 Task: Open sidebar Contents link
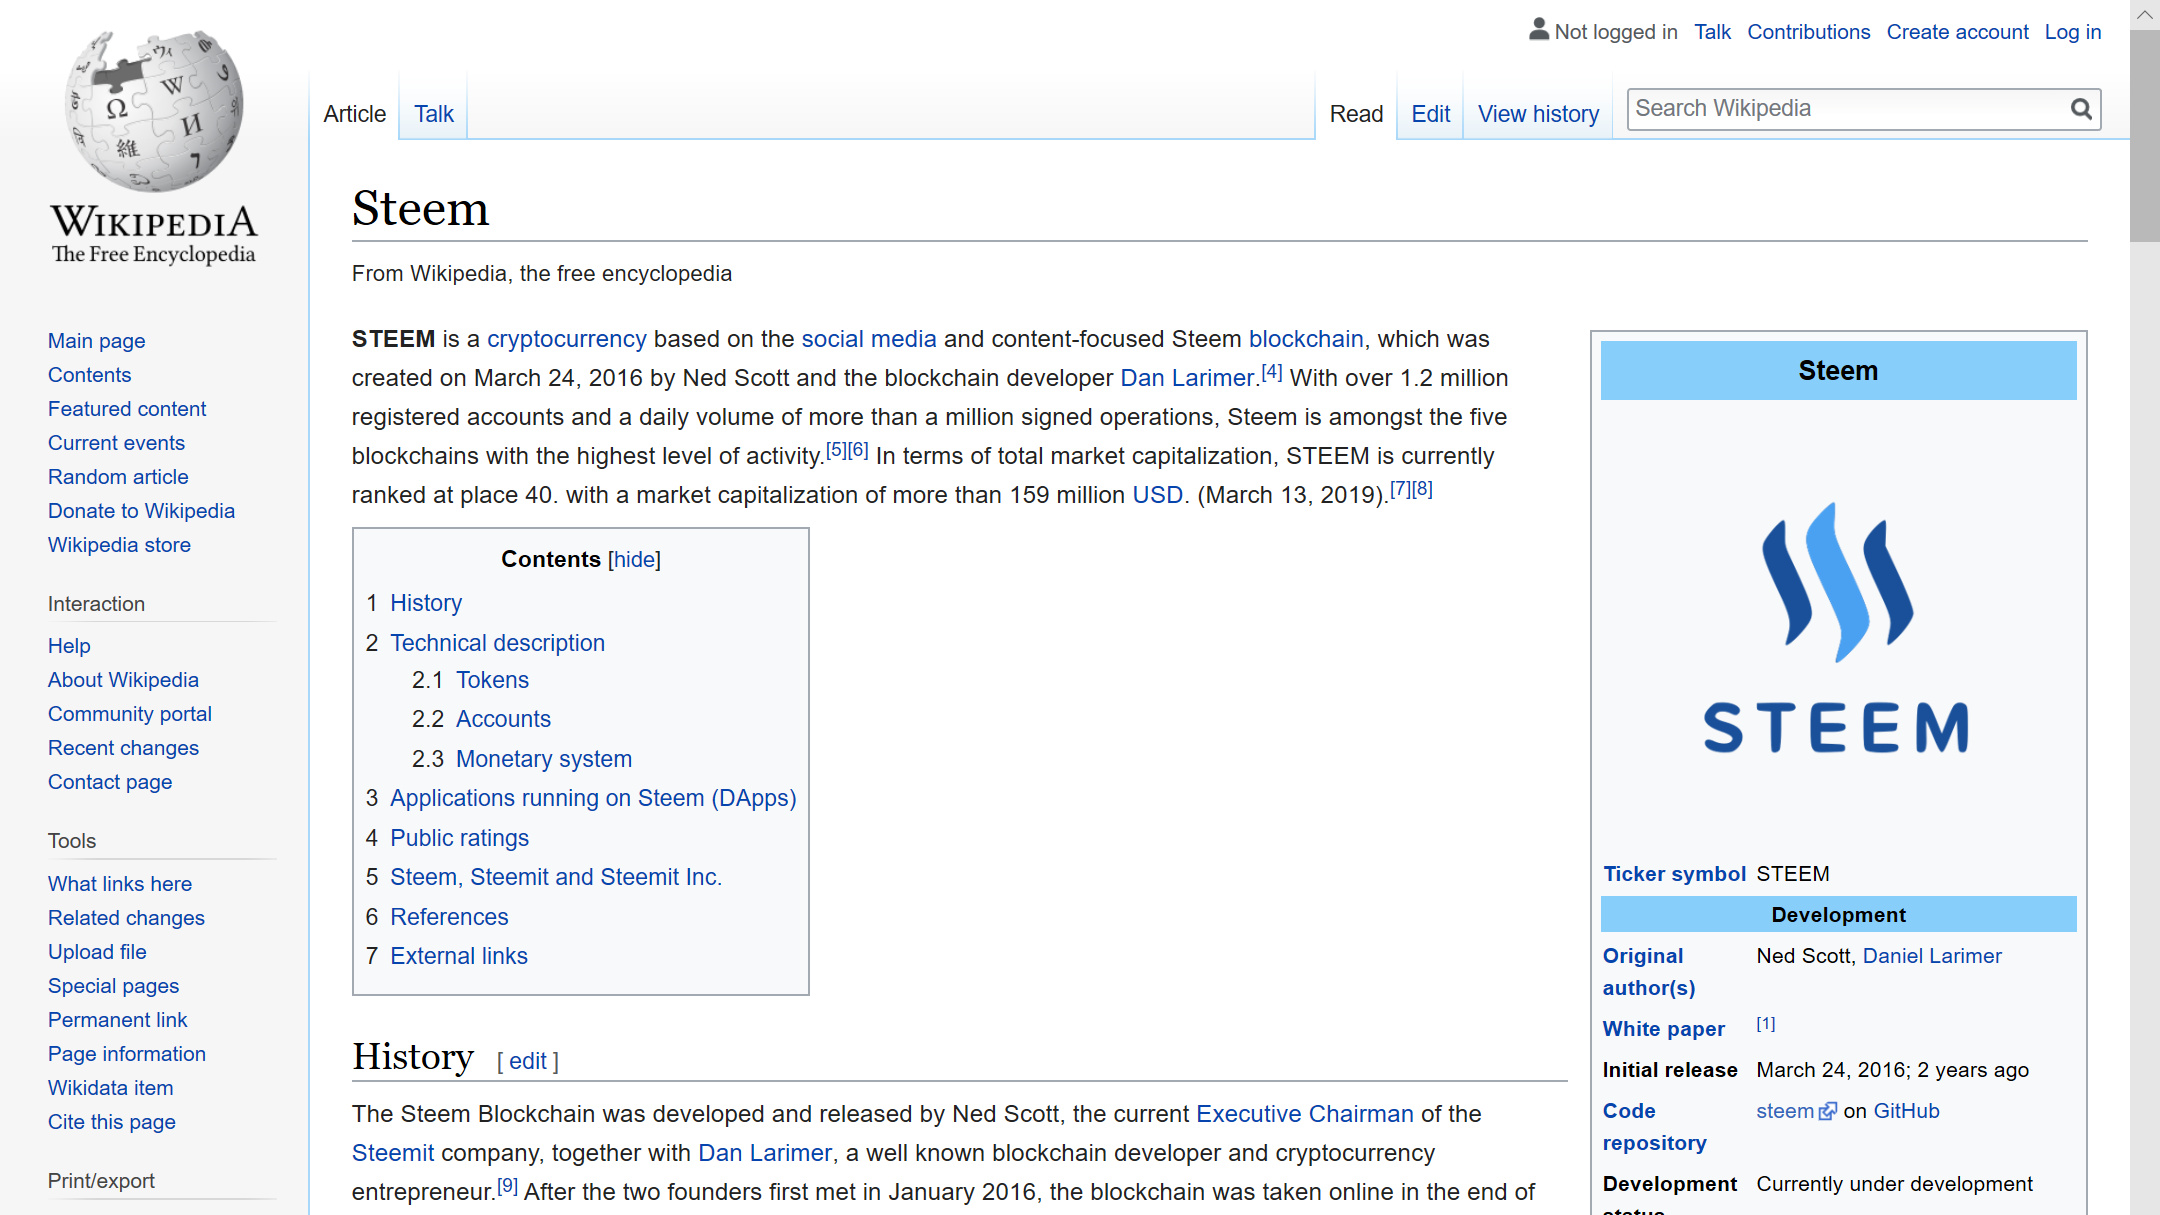89,375
